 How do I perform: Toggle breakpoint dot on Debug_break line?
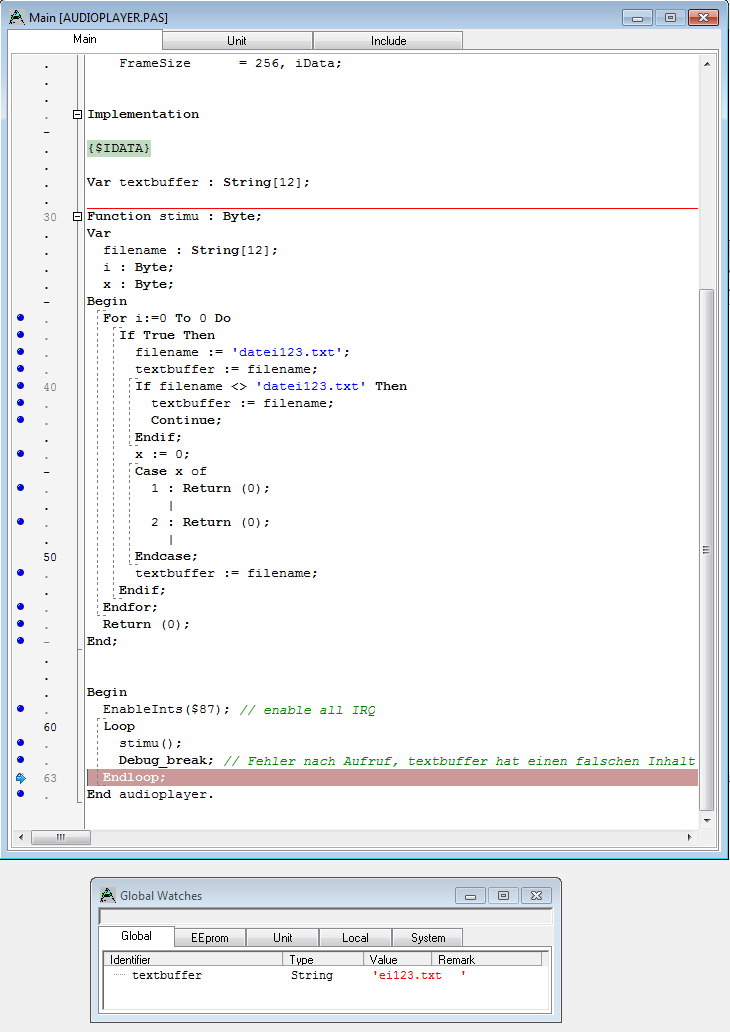20,760
